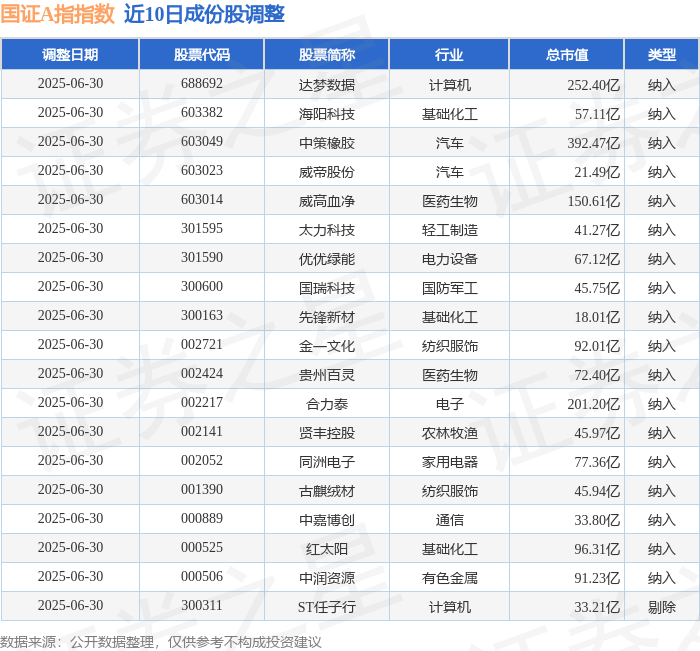Select stock name 贵州百灵
This screenshot has height=651, width=700.
pos(327,375)
